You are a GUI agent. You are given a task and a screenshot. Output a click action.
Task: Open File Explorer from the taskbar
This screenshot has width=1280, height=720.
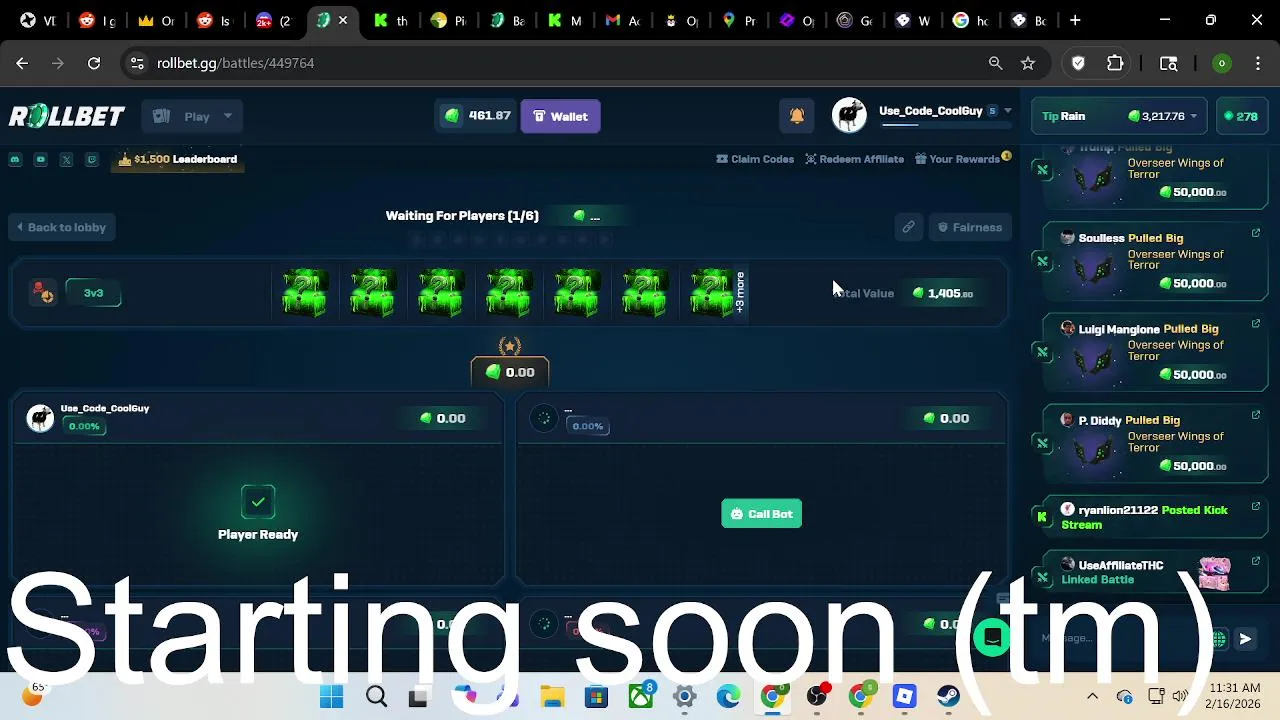click(x=552, y=696)
